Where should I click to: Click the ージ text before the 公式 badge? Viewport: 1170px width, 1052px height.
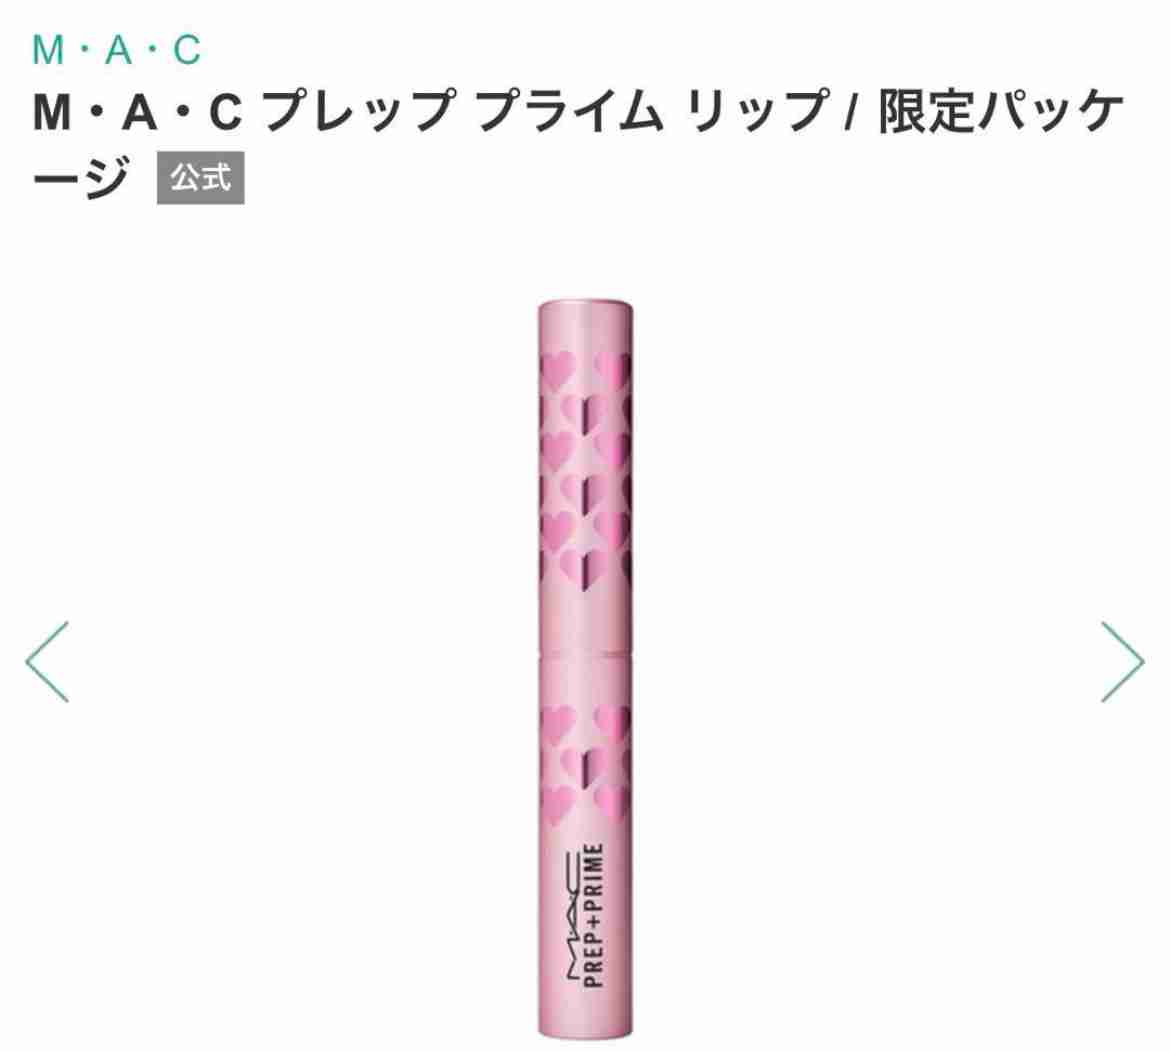(82, 178)
